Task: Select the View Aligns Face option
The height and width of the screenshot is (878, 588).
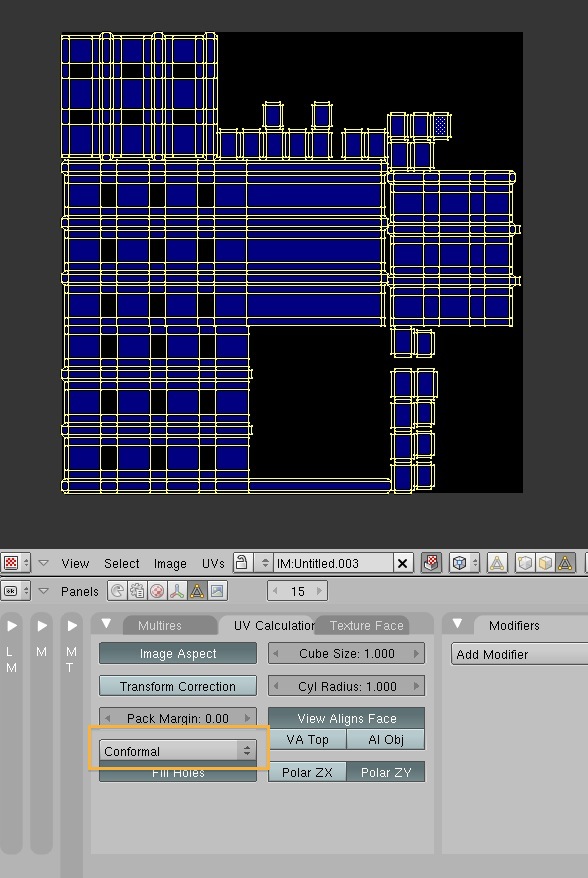Action: [x=347, y=718]
